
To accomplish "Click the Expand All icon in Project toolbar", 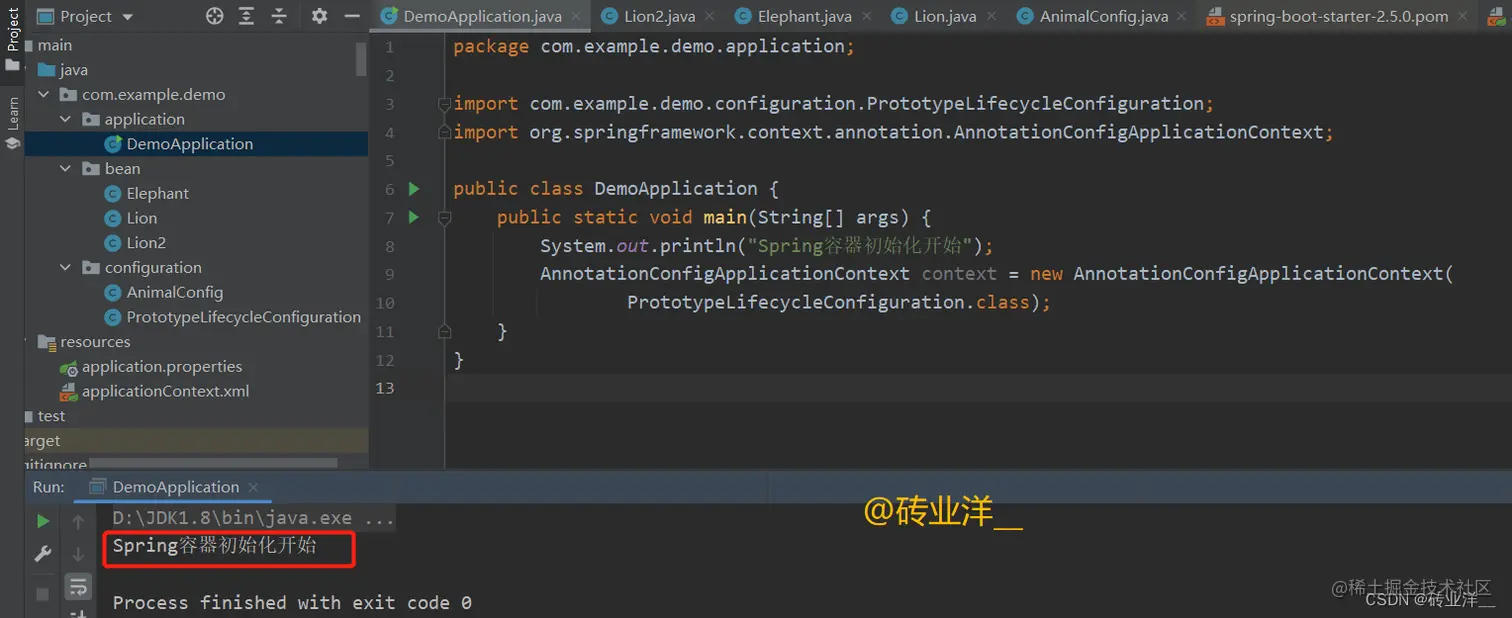I will tap(247, 16).
